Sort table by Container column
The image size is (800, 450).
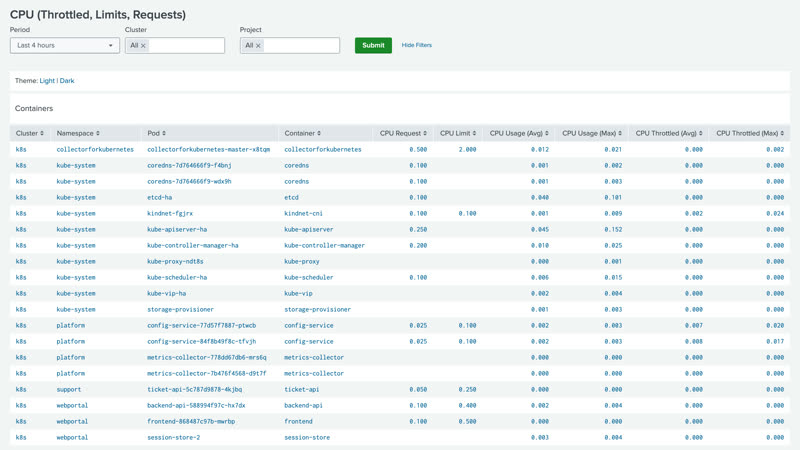303,133
